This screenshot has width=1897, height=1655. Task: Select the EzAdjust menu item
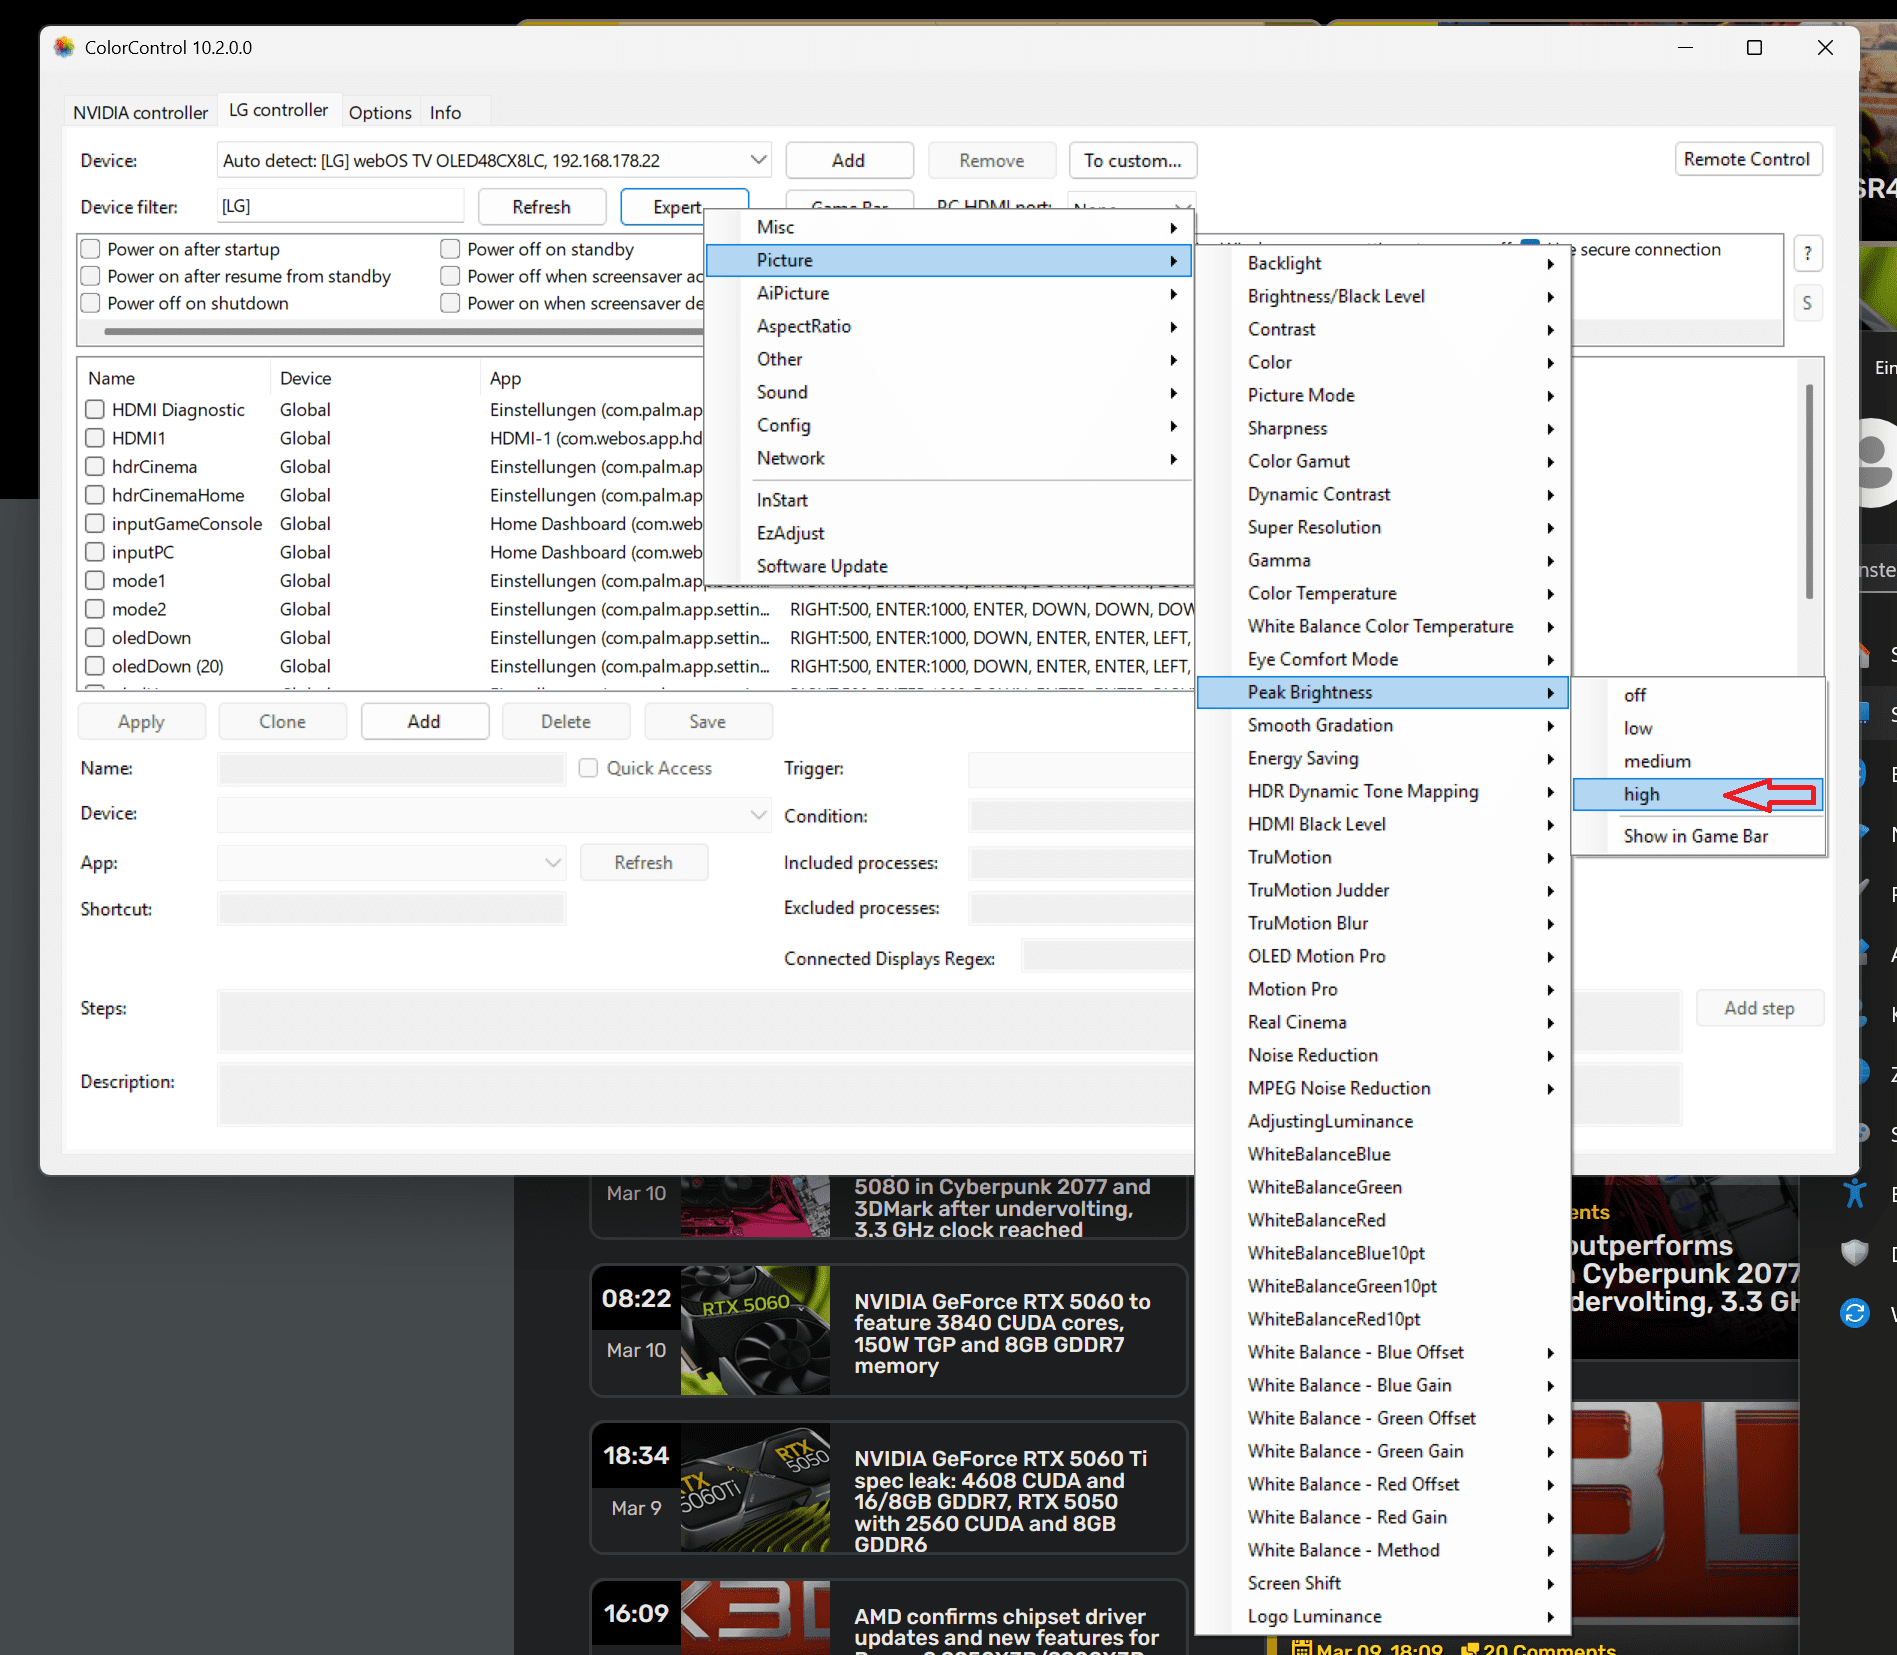949,533
